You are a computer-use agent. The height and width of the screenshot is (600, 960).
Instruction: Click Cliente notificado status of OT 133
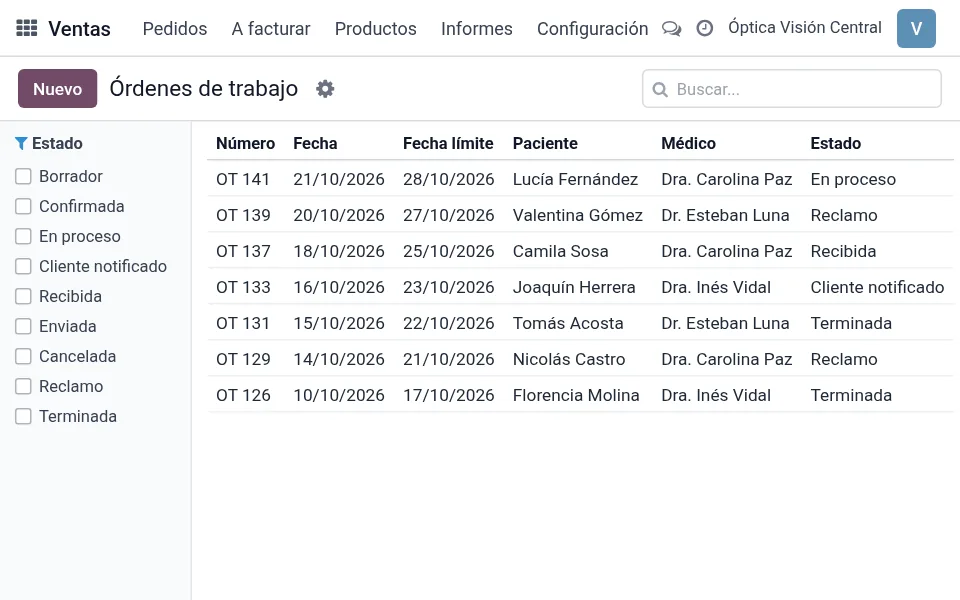tap(877, 288)
